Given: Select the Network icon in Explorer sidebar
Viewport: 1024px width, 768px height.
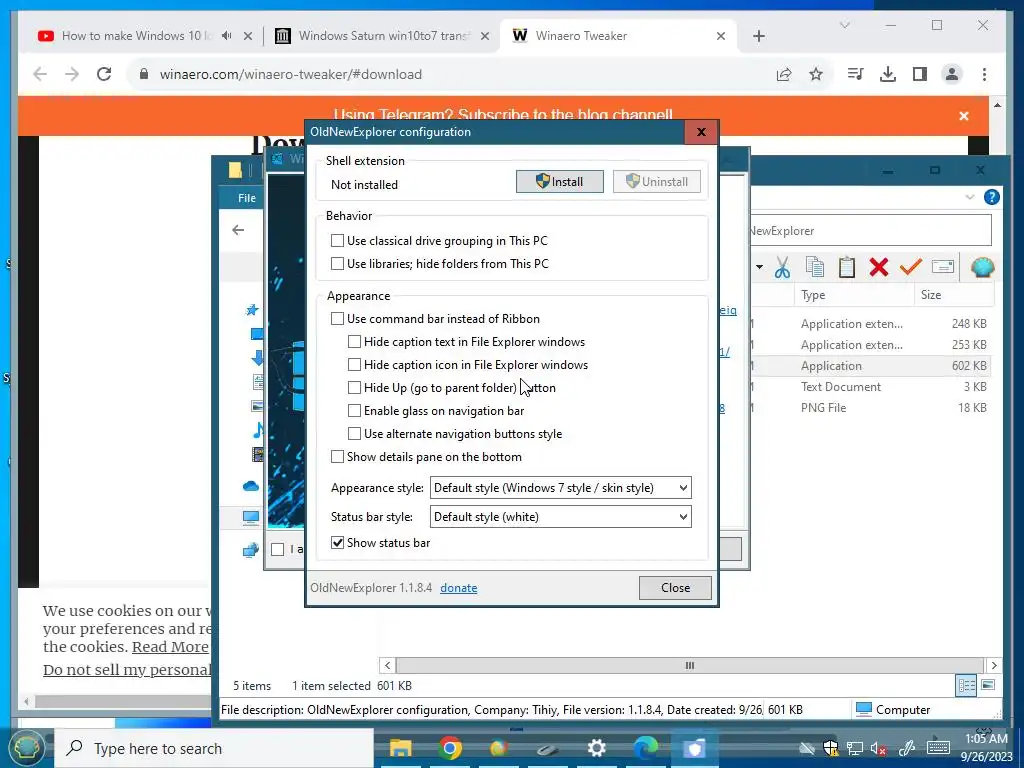Looking at the screenshot, I should [251, 551].
